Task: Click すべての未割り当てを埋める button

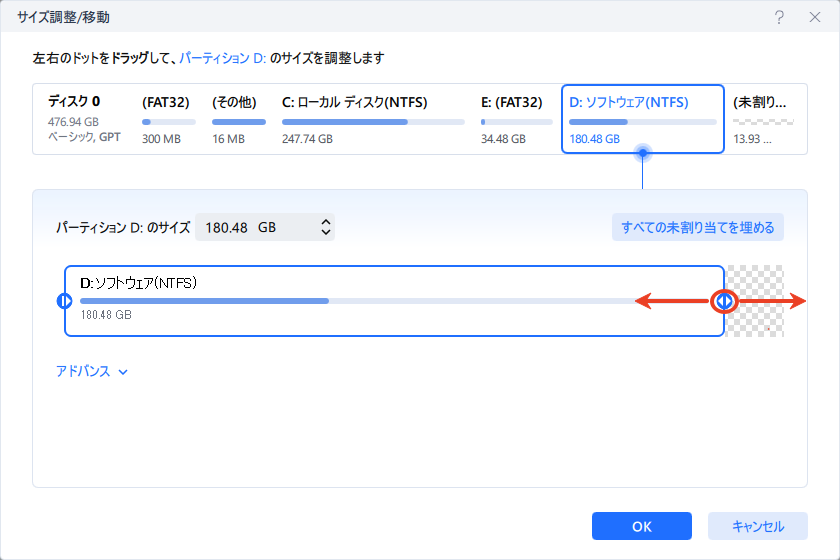Action: point(698,227)
